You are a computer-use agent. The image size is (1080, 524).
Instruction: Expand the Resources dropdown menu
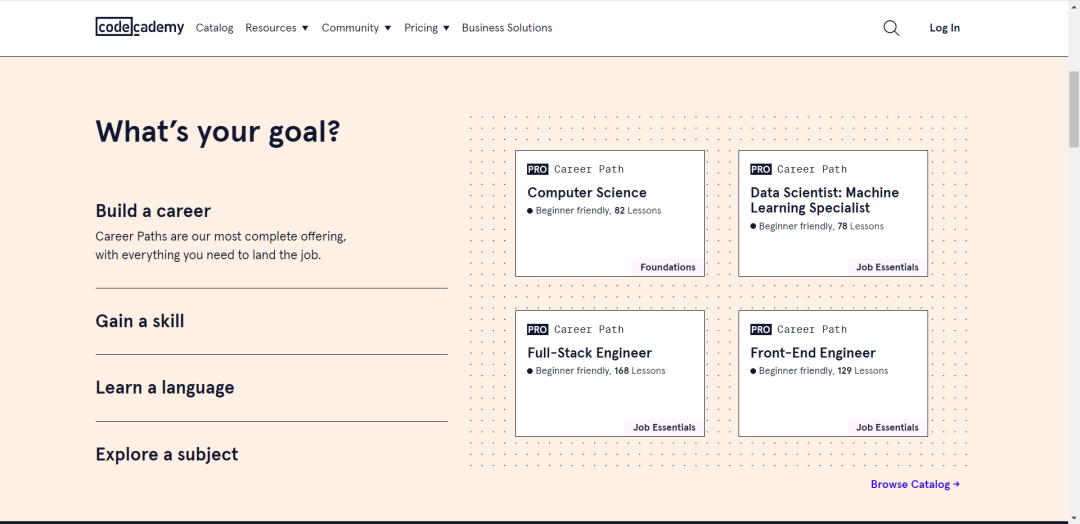pyautogui.click(x=277, y=28)
